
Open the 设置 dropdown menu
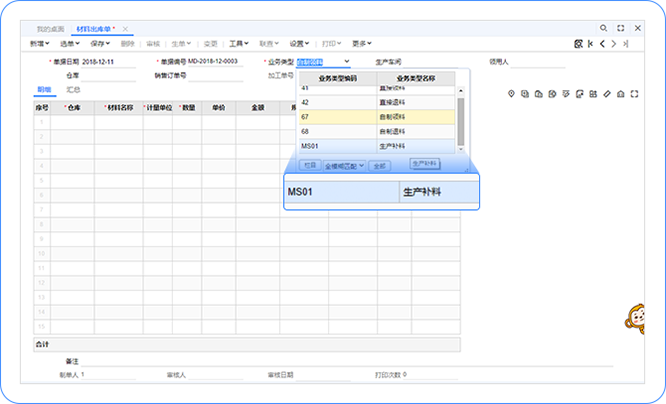point(299,44)
